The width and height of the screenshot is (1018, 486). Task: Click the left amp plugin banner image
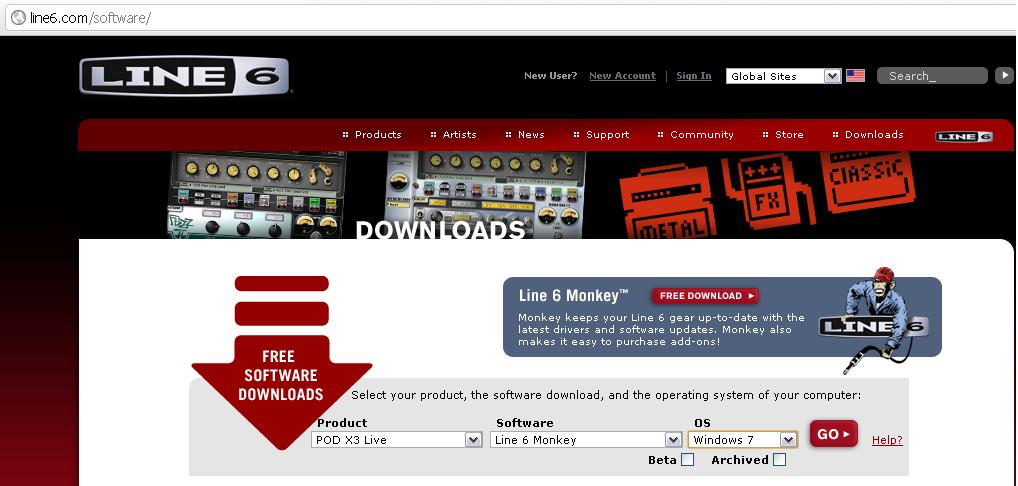[257, 195]
